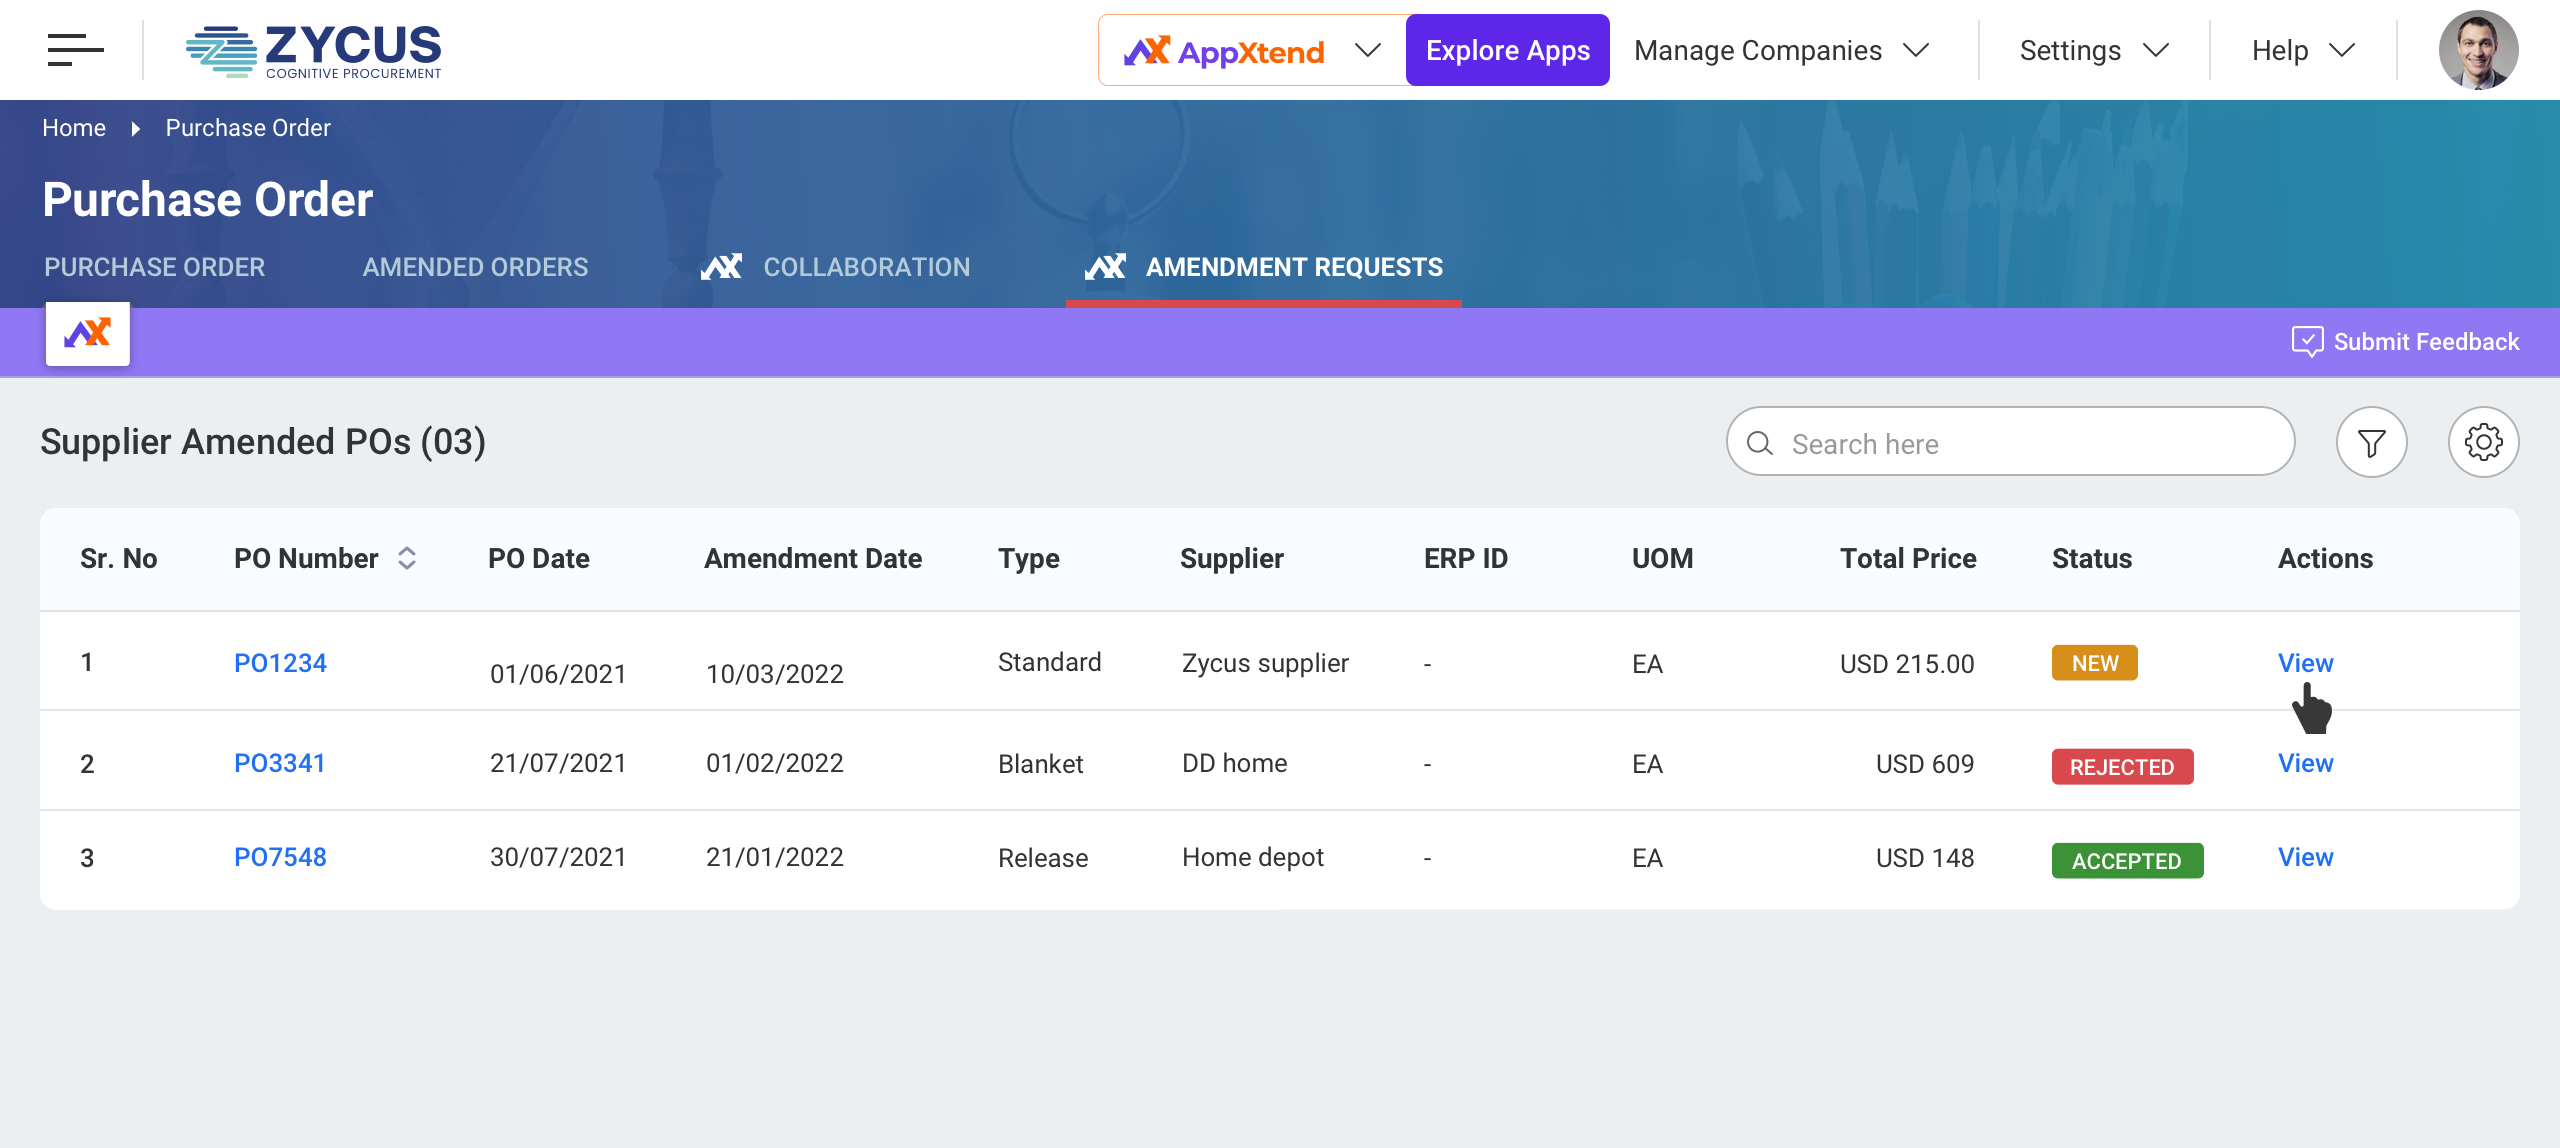Open the user profile avatar
Image resolution: width=2560 pixels, height=1148 pixels.
[2478, 50]
